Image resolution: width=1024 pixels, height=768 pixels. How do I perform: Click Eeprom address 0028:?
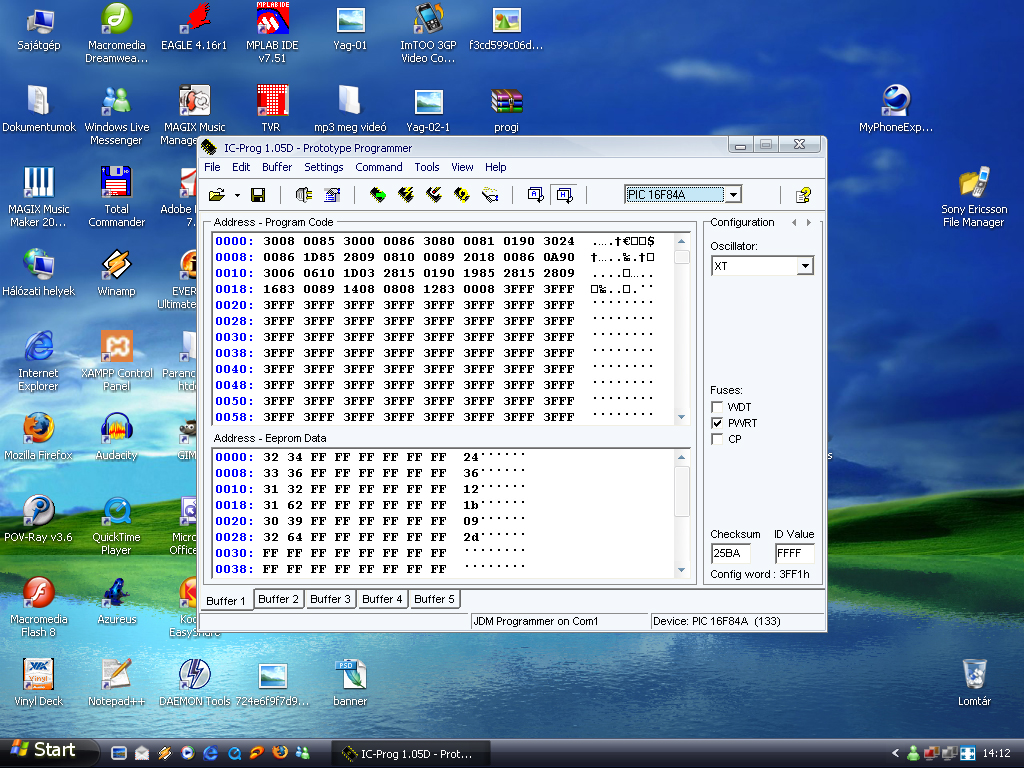click(234, 537)
